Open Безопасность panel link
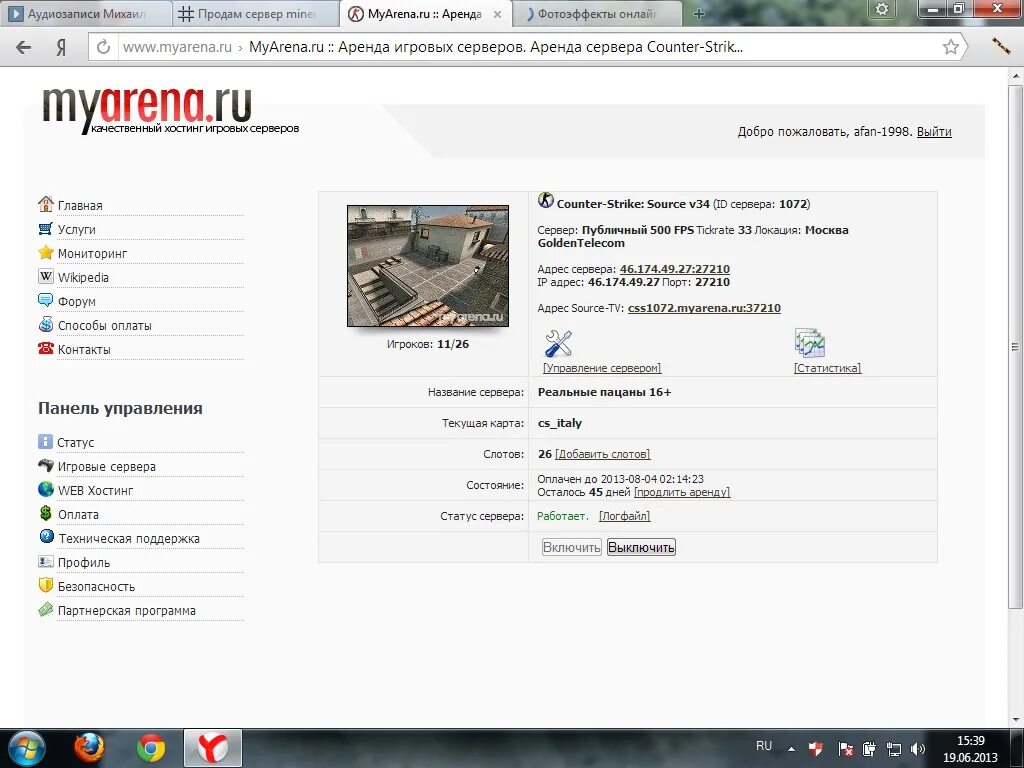This screenshot has width=1024, height=768. point(96,586)
